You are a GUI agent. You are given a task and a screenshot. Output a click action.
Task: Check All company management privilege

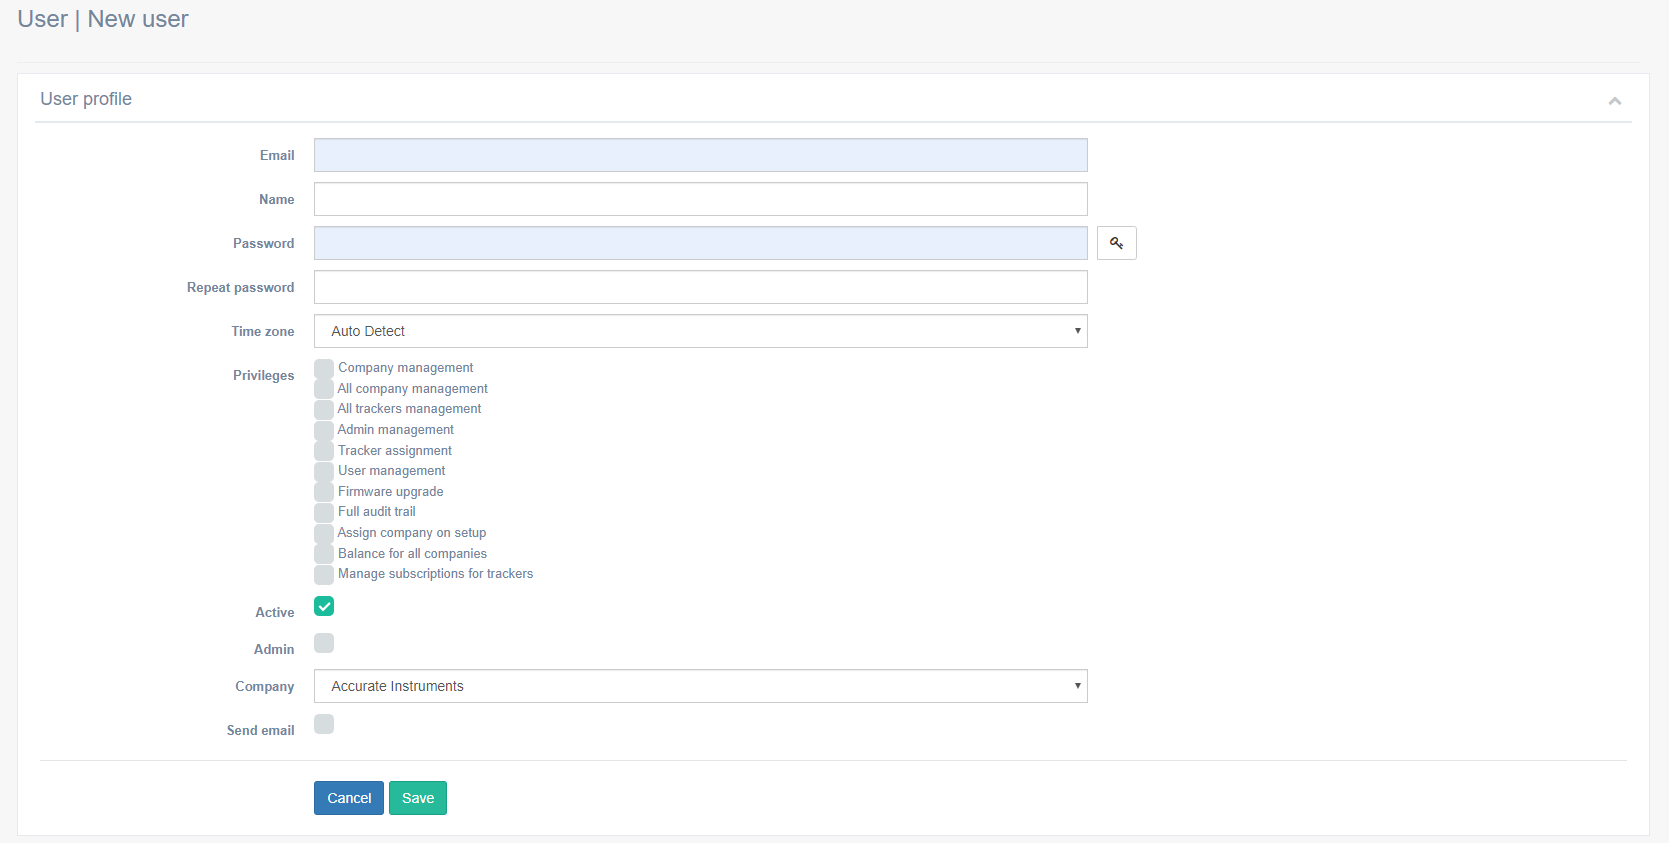[x=324, y=389]
